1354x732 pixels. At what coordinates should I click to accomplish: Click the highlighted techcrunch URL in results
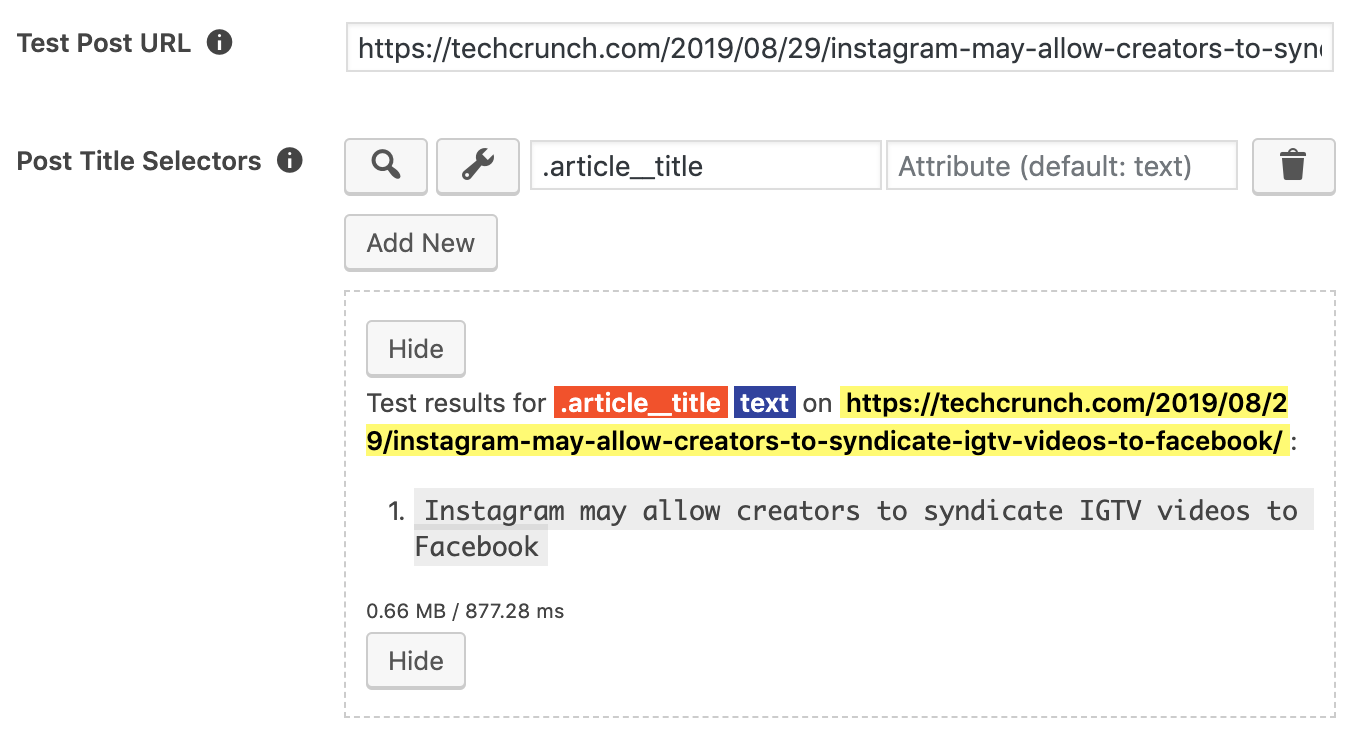coord(827,422)
